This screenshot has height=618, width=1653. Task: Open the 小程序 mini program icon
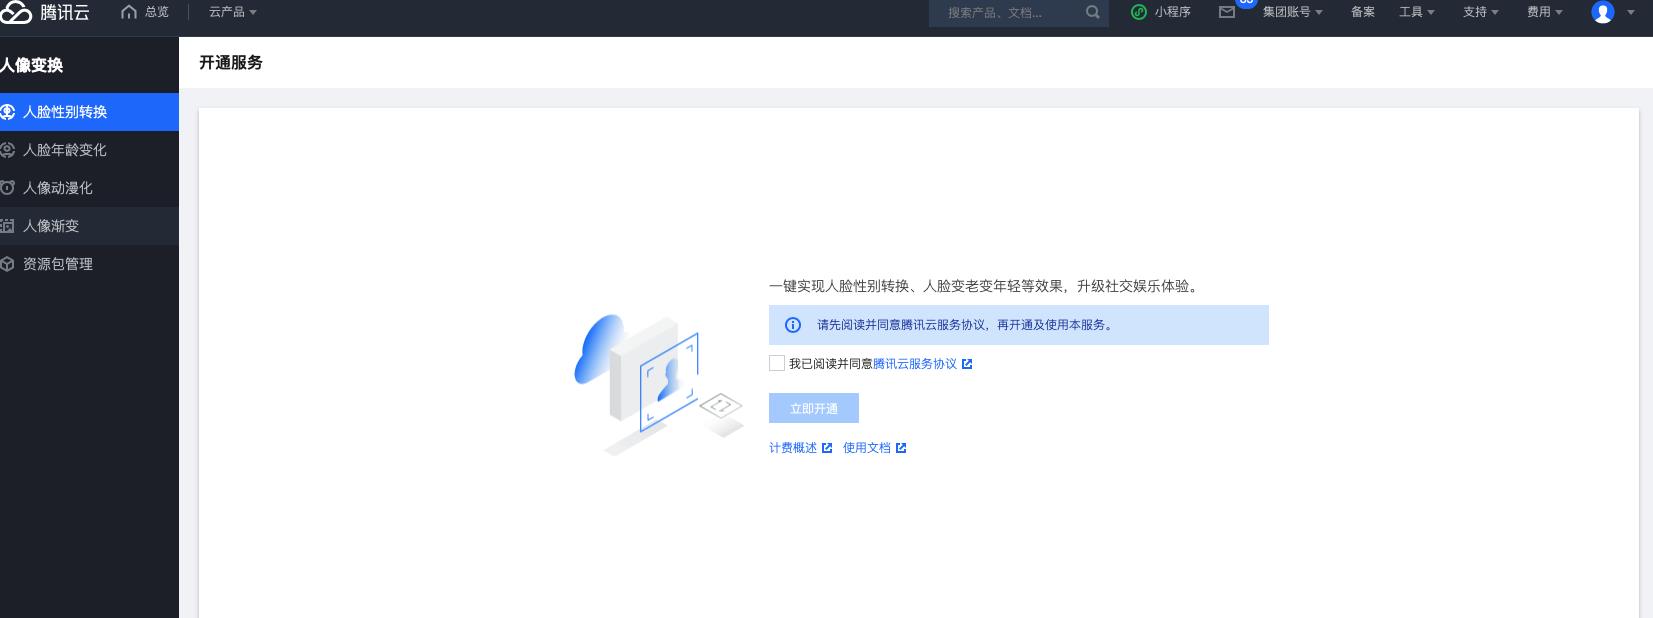(x=1139, y=12)
